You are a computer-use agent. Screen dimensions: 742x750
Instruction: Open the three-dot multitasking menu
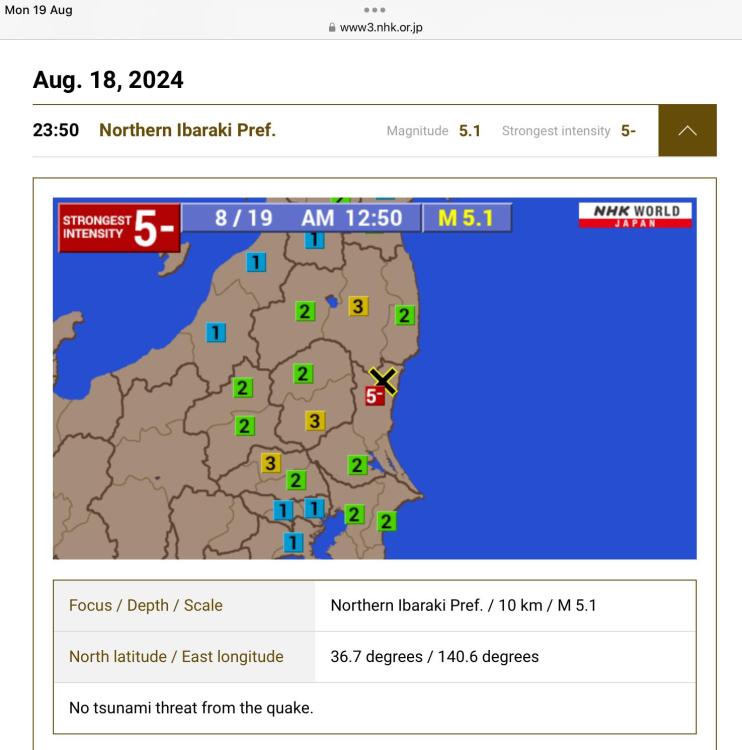click(370, 11)
